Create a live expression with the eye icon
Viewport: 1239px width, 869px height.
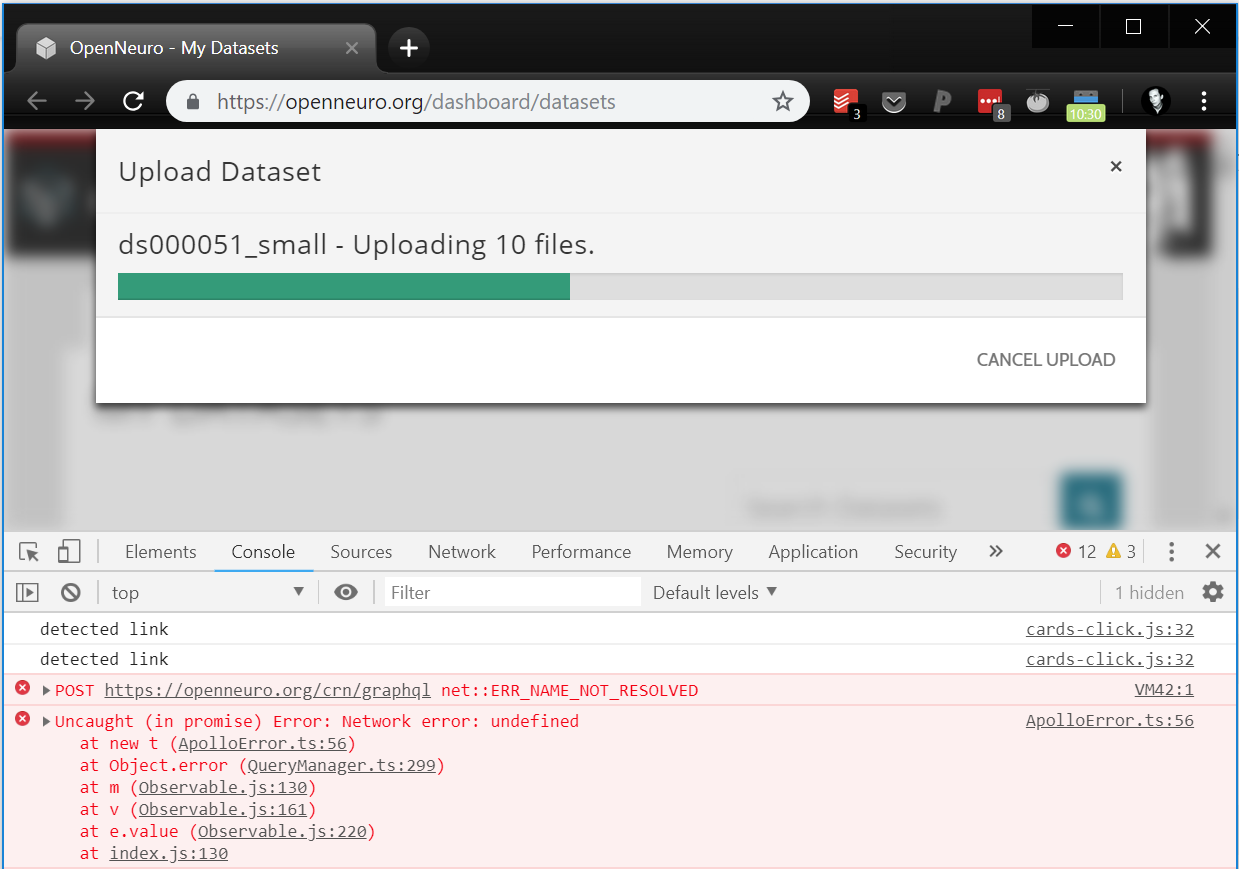coord(345,592)
